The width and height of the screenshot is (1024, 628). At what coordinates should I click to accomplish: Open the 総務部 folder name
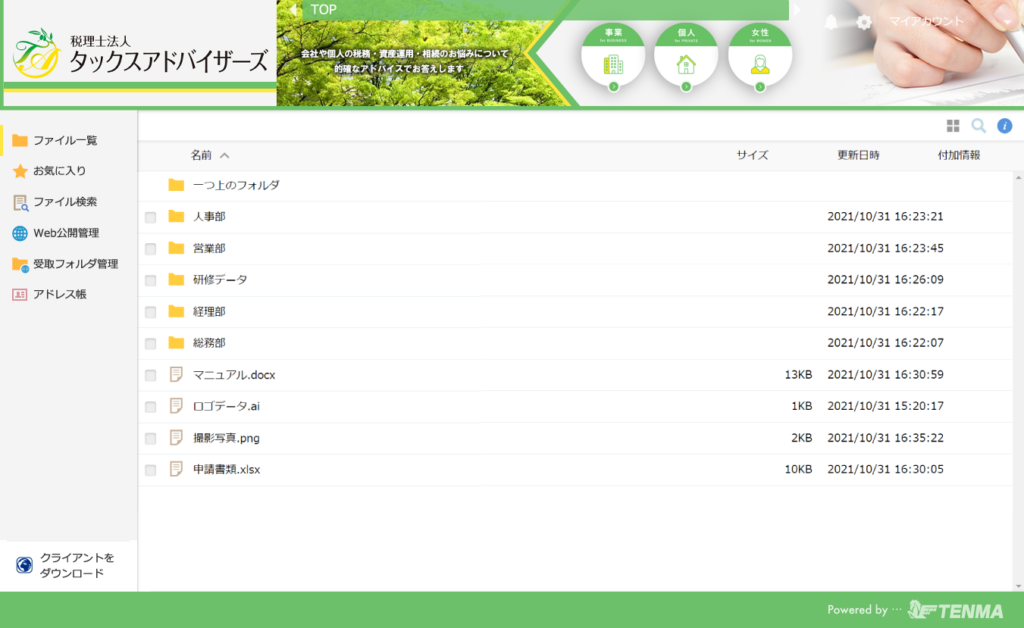(209, 343)
